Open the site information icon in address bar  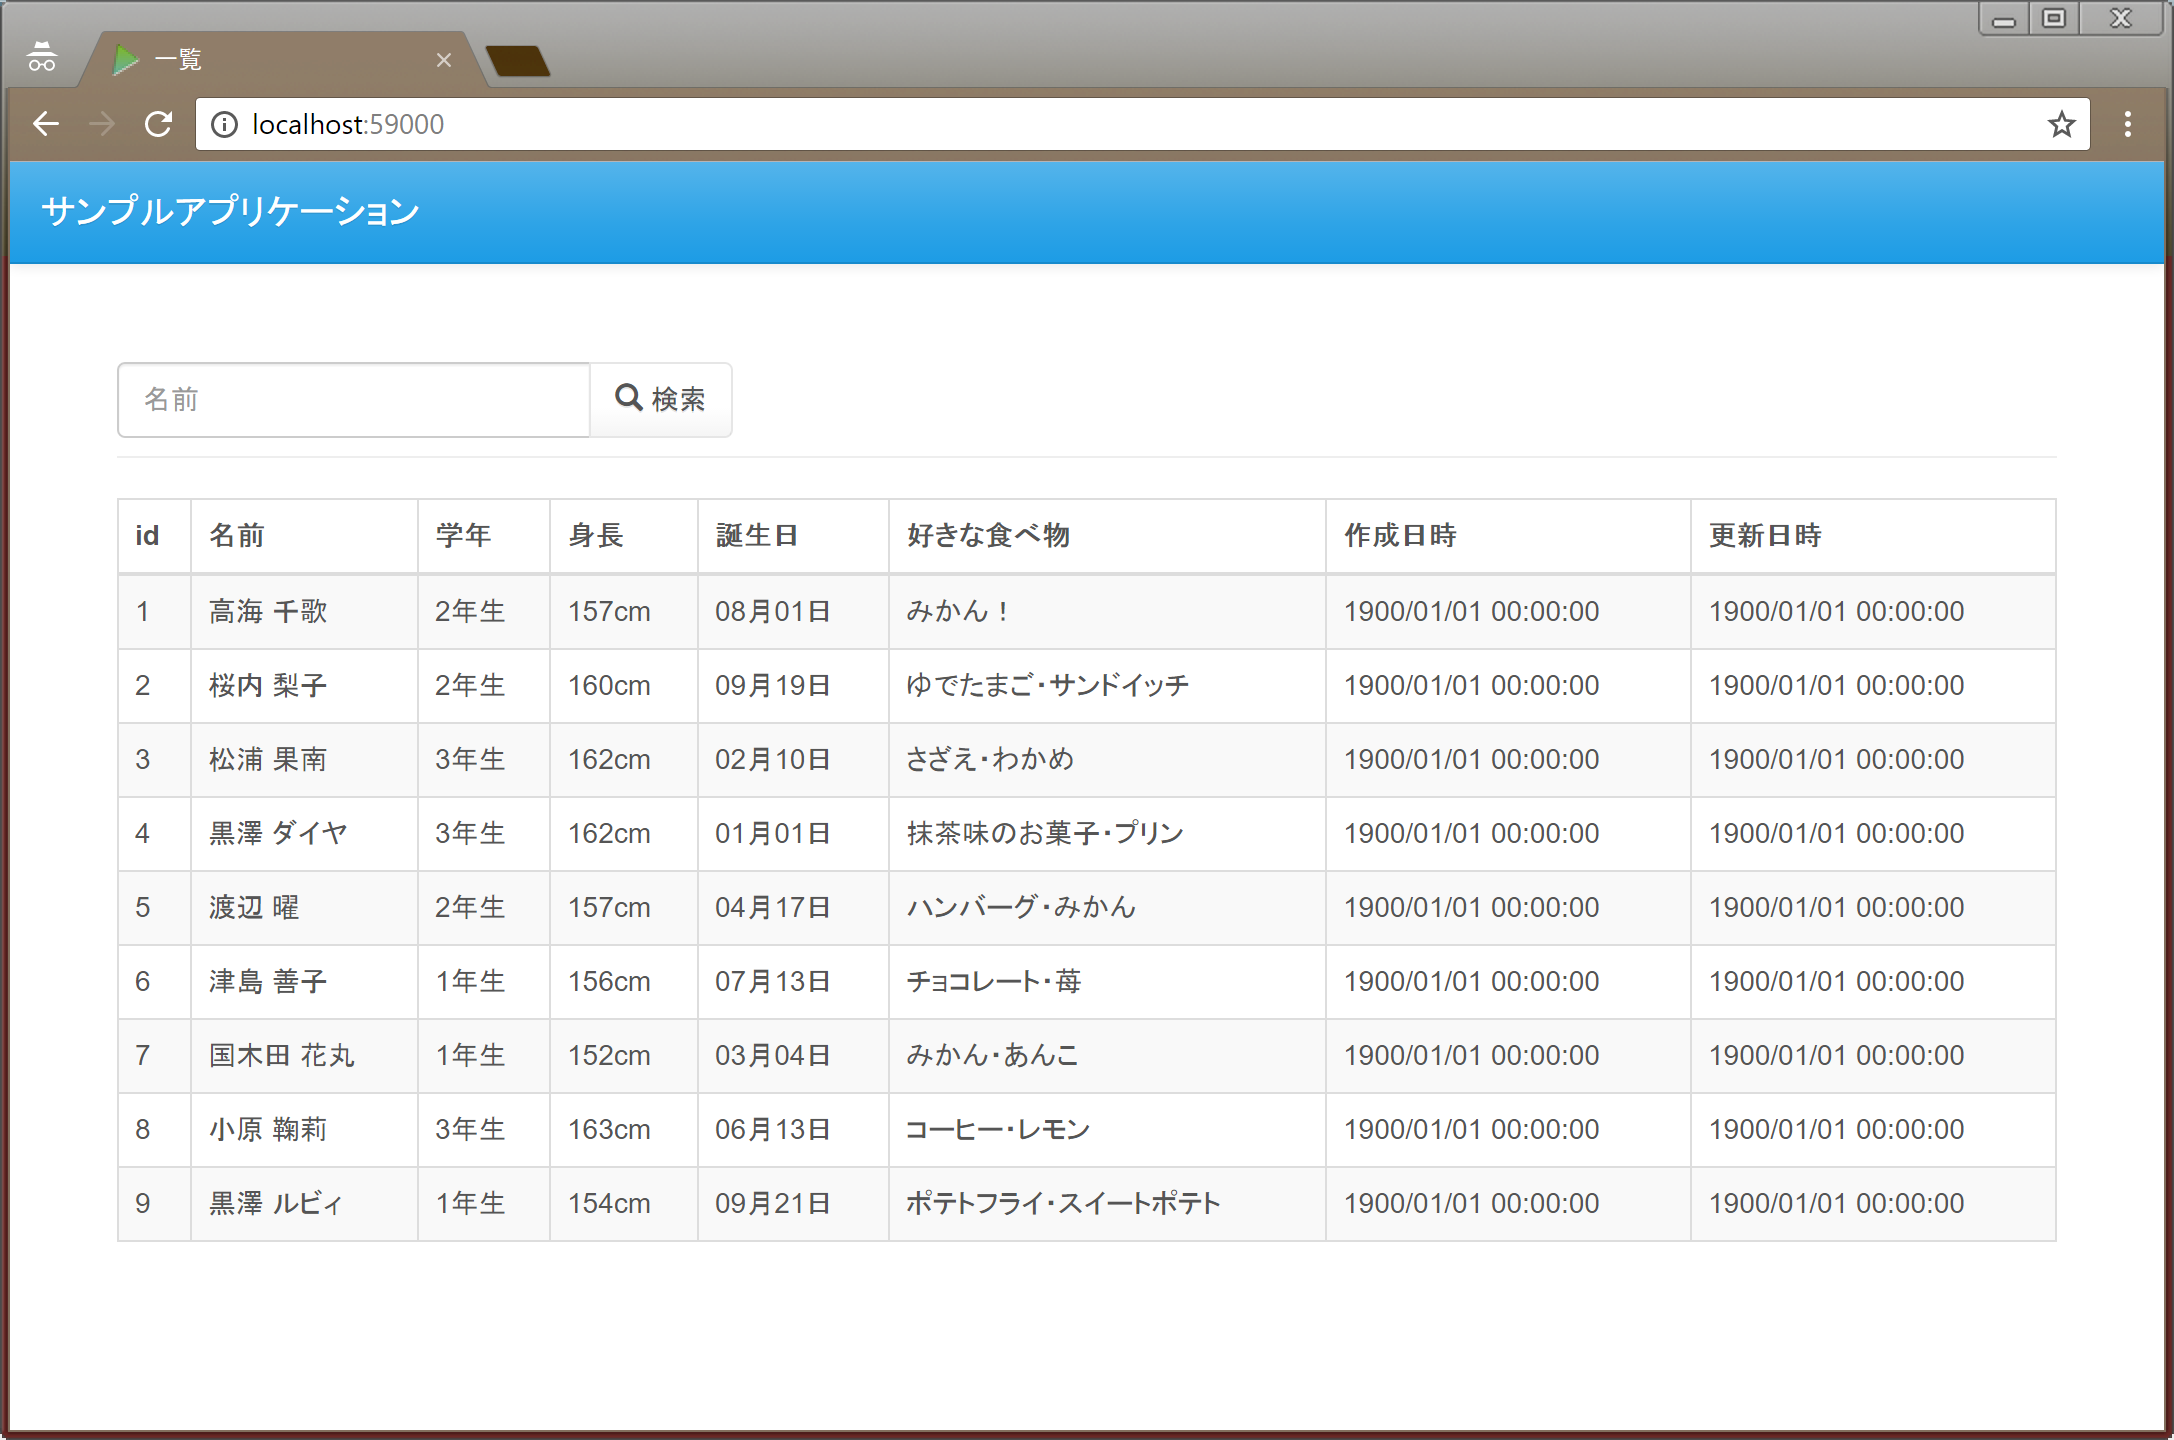[x=224, y=124]
